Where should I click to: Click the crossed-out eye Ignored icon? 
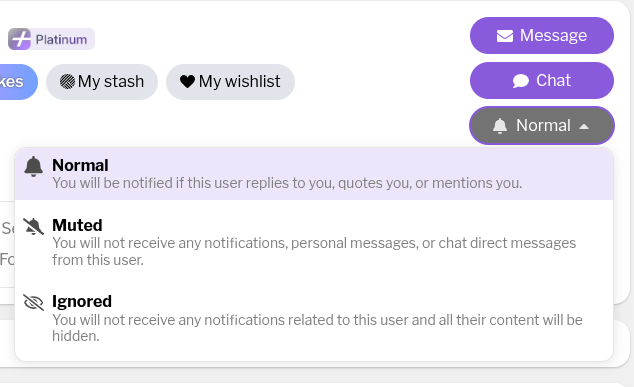pos(33,302)
